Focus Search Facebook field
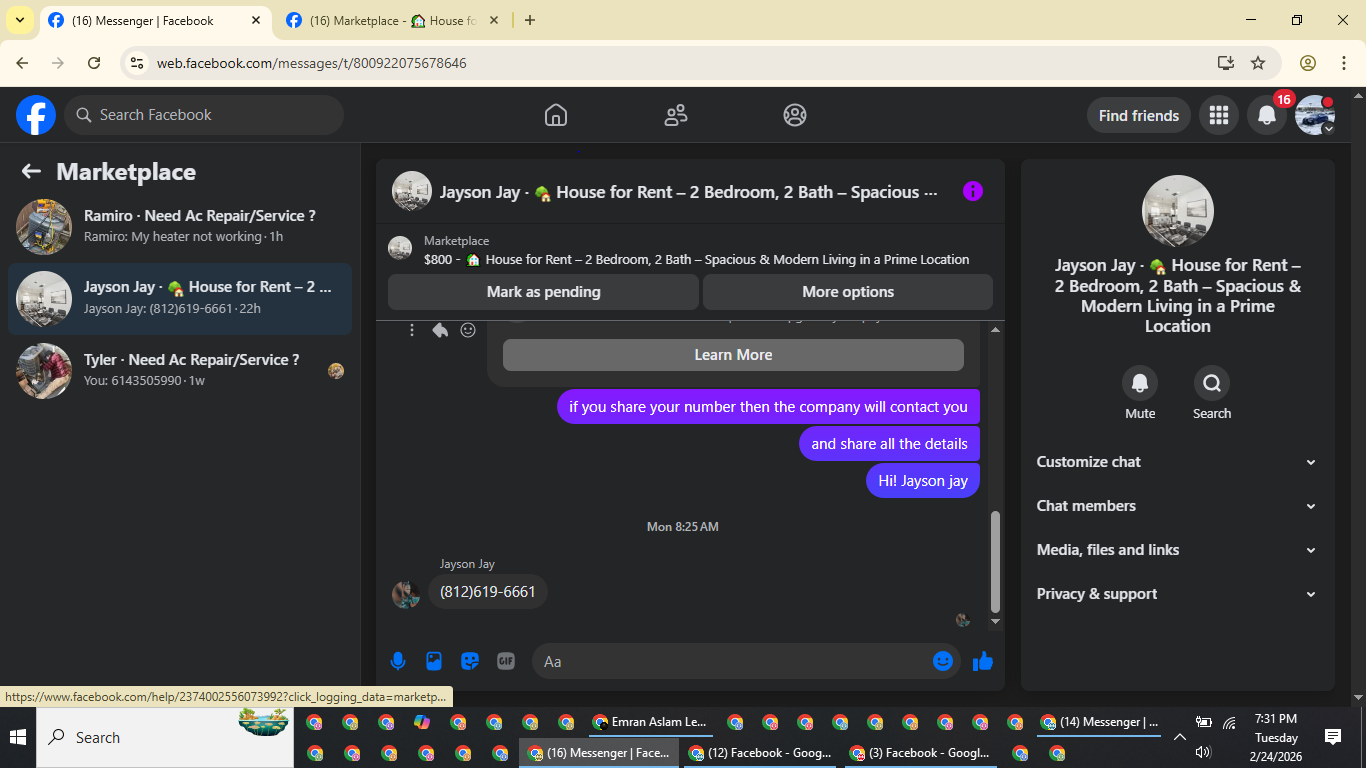Image resolution: width=1366 pixels, height=768 pixels. pyautogui.click(x=204, y=115)
